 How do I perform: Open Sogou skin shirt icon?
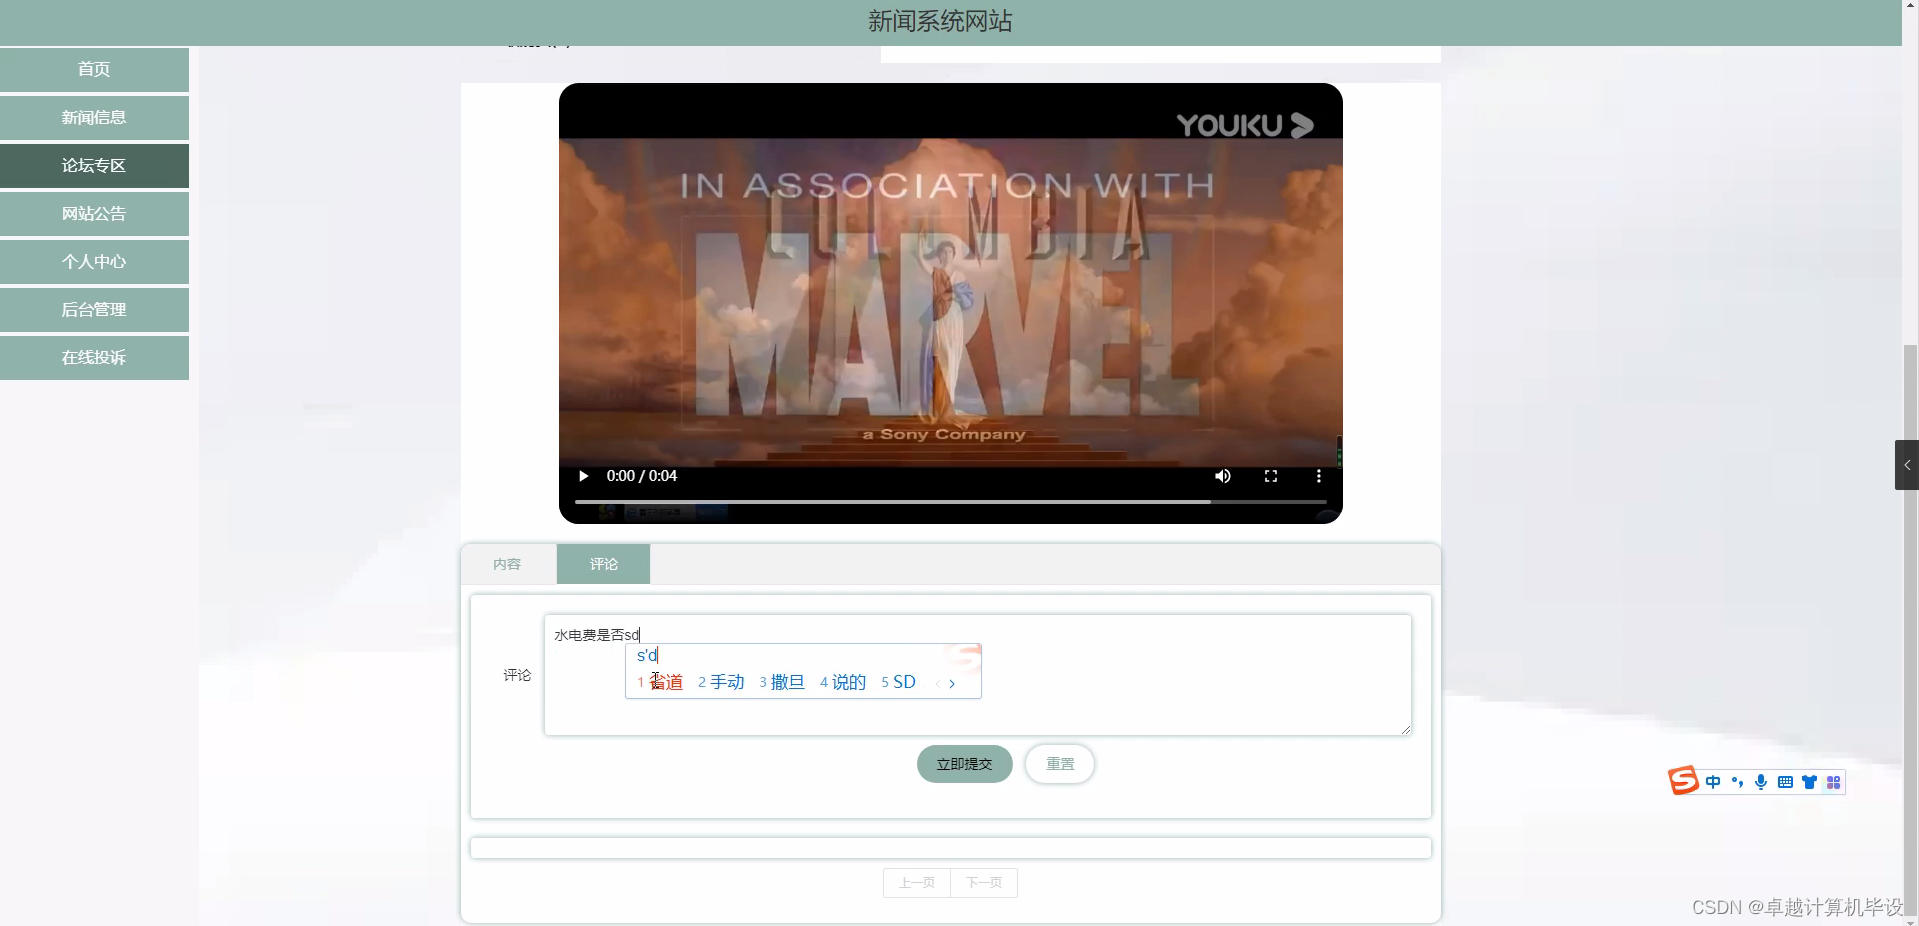[1809, 782]
